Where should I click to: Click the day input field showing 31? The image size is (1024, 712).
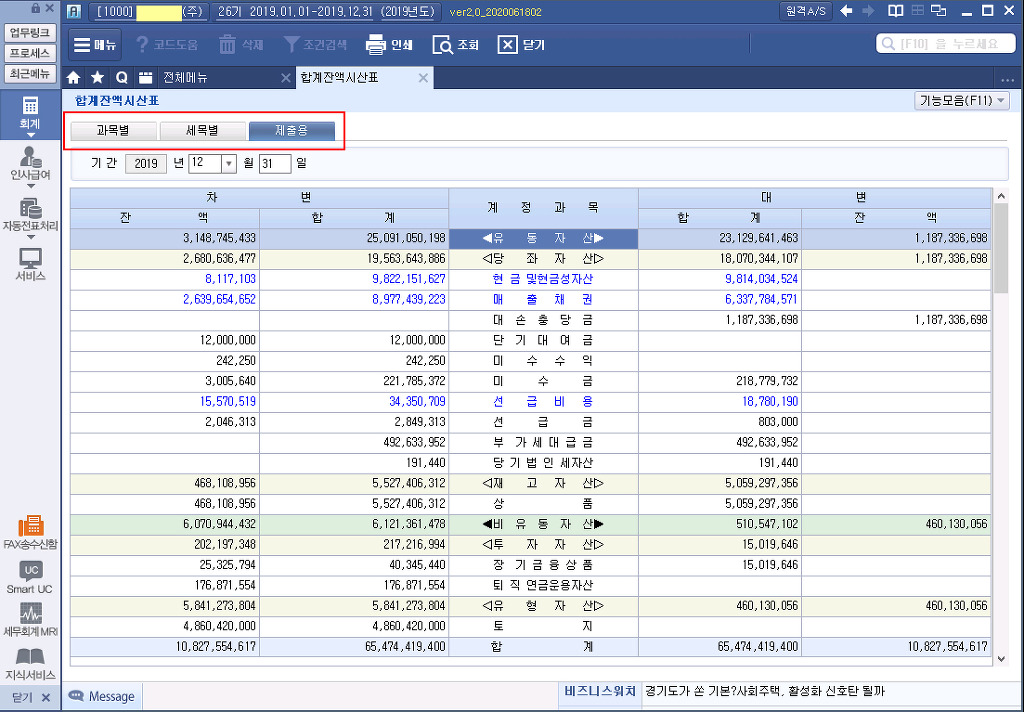click(274, 164)
